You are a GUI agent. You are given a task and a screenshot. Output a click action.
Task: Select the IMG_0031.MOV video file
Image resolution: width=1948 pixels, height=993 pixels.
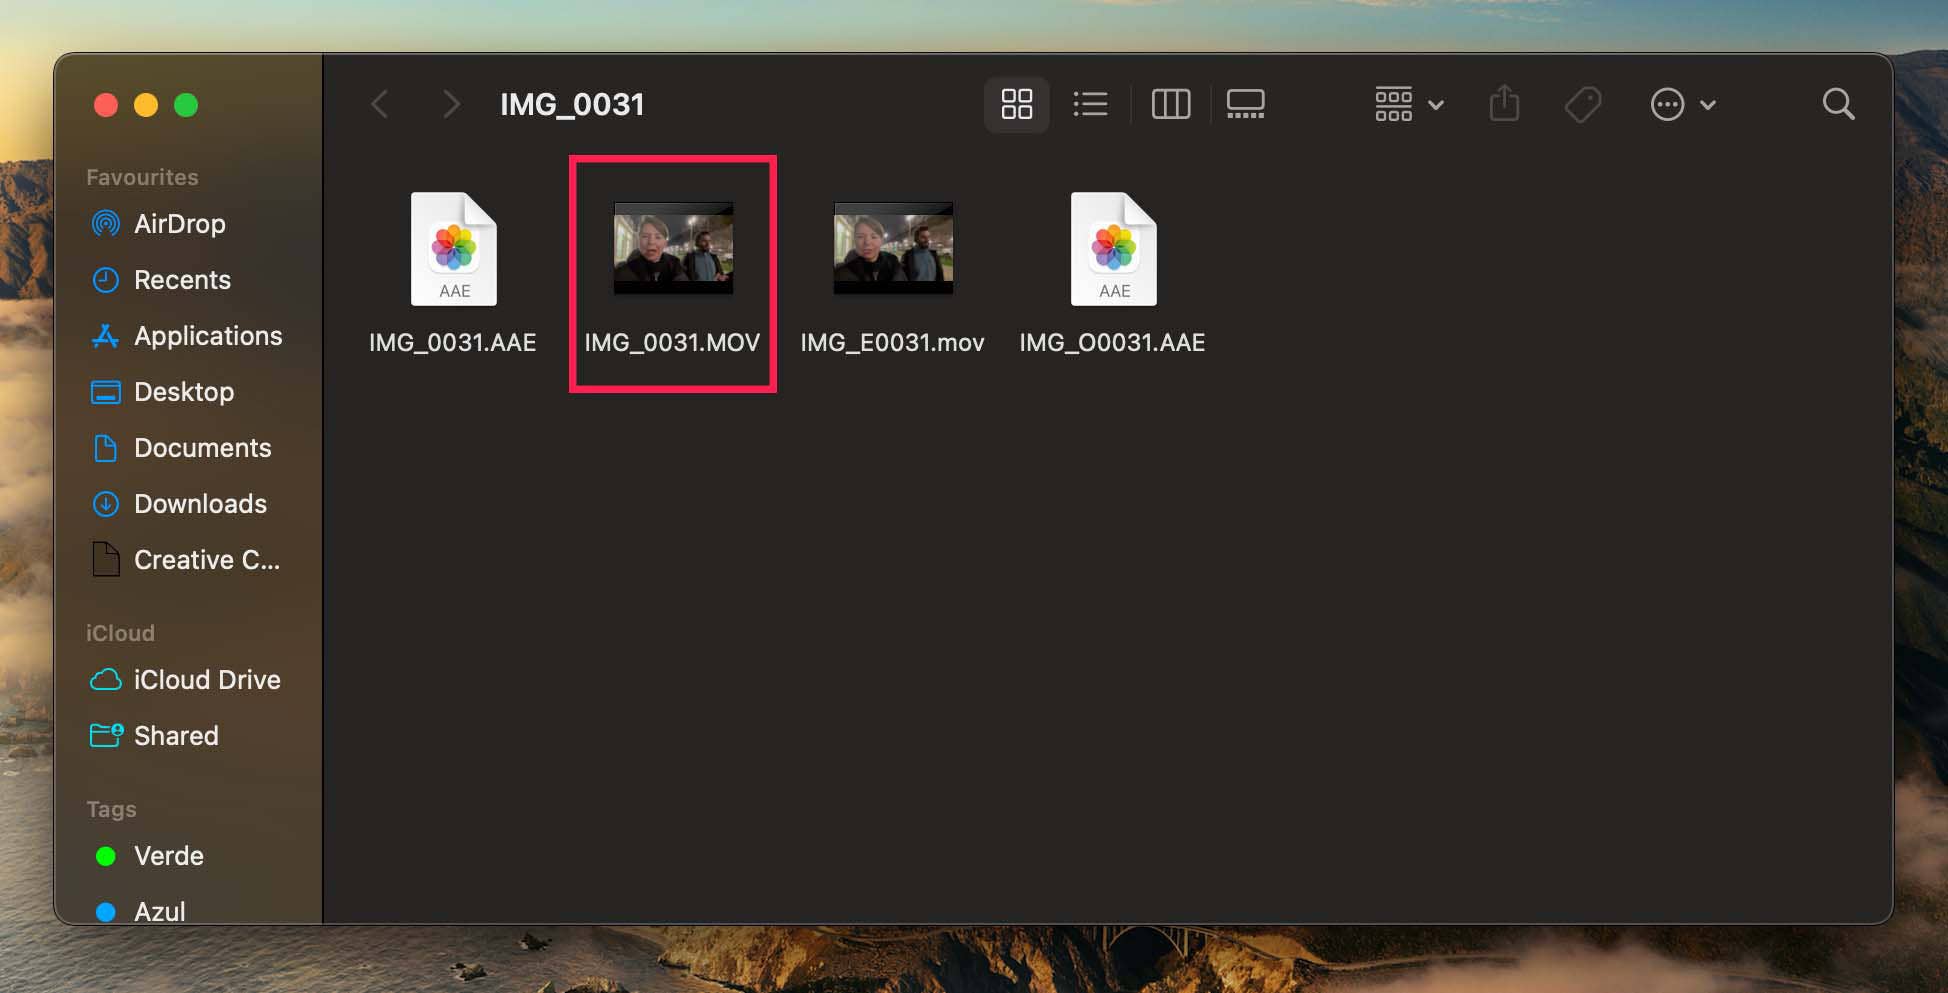click(x=672, y=248)
